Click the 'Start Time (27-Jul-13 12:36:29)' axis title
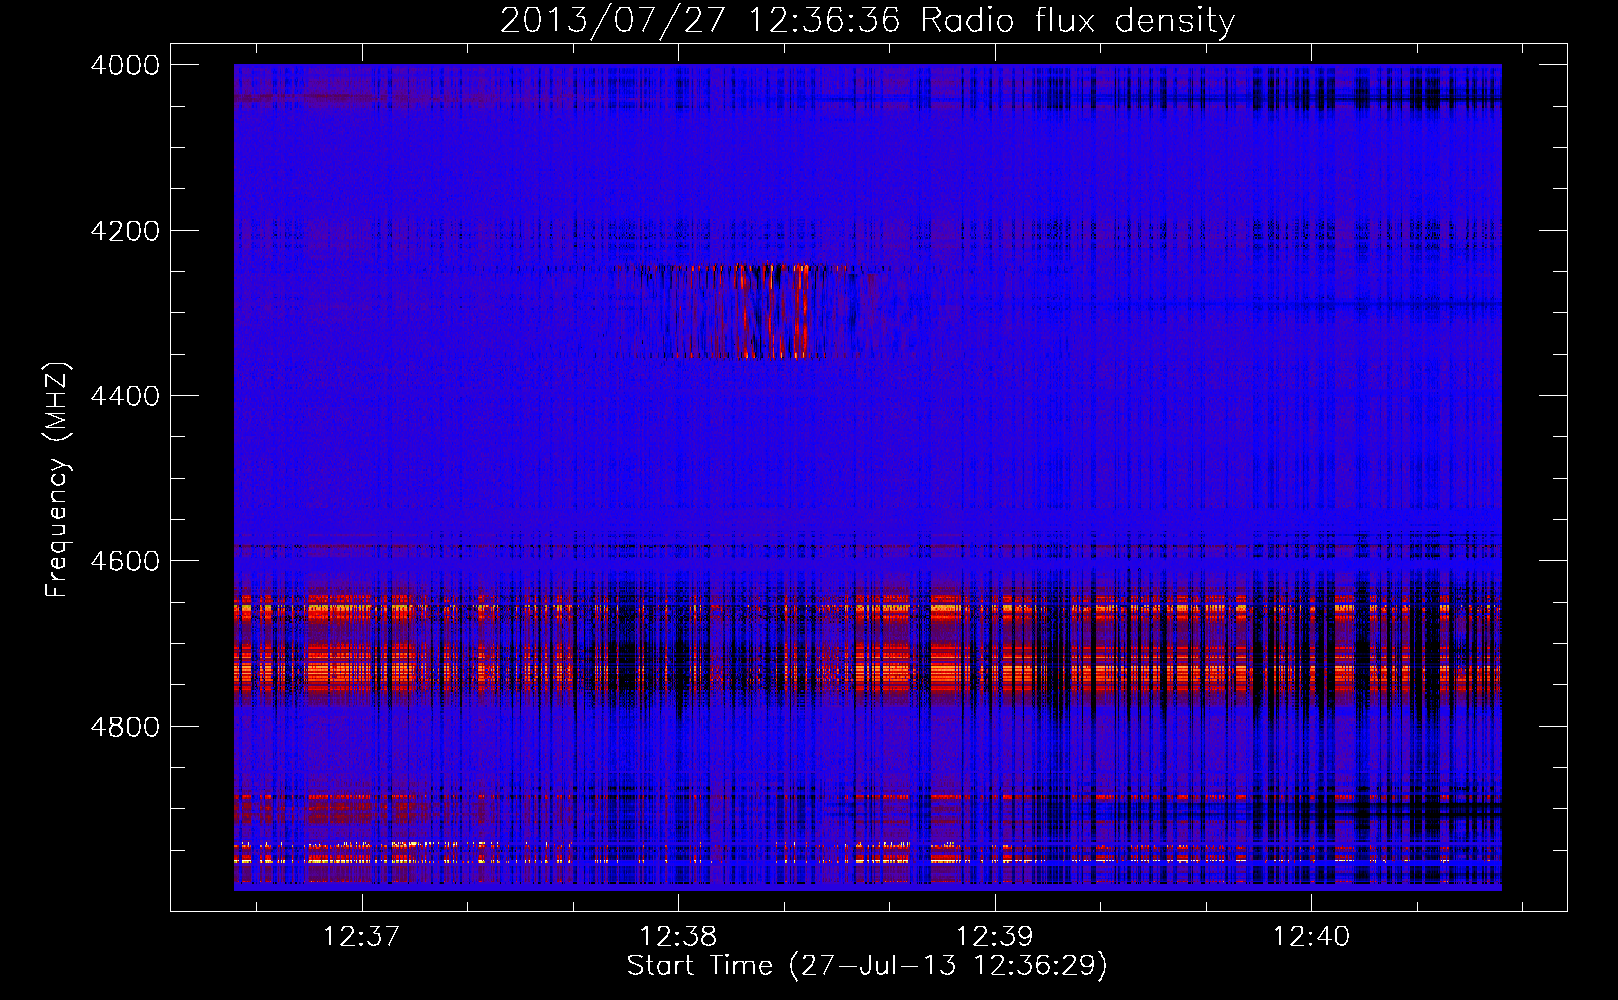Screen dimensions: 1618x1000 pos(867,966)
